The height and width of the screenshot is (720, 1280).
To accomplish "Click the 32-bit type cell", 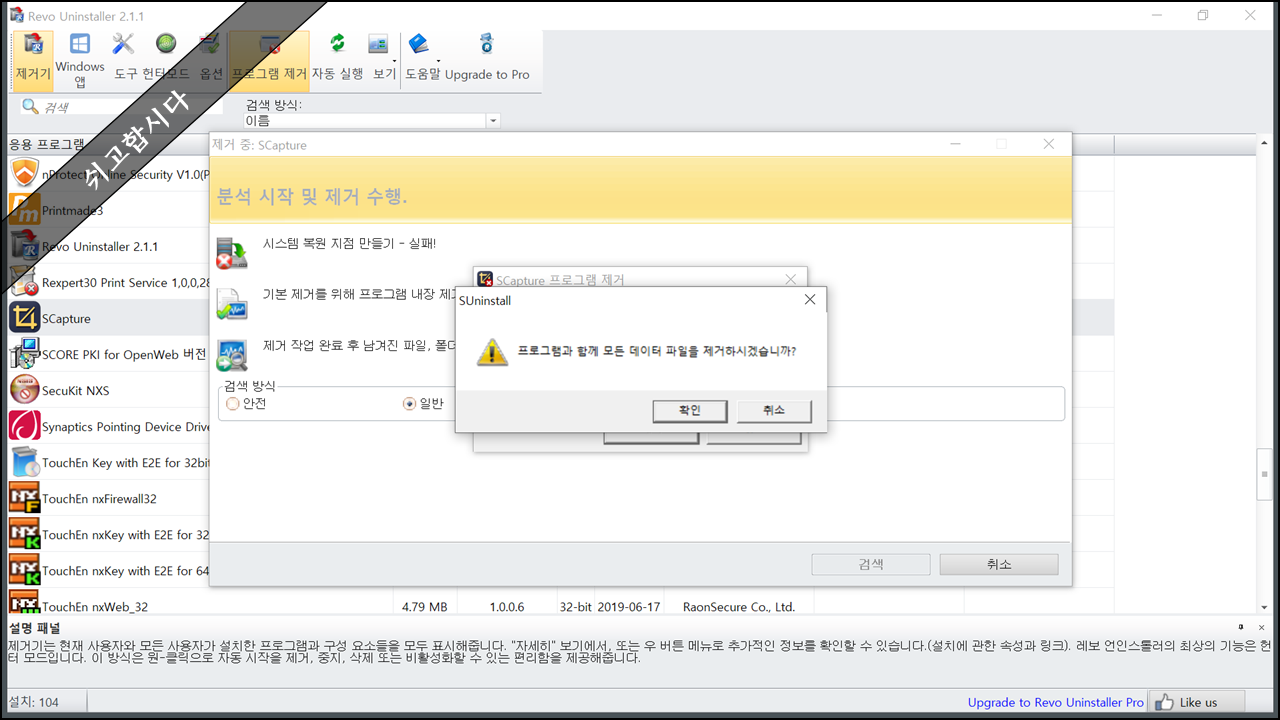I will click(x=576, y=606).
